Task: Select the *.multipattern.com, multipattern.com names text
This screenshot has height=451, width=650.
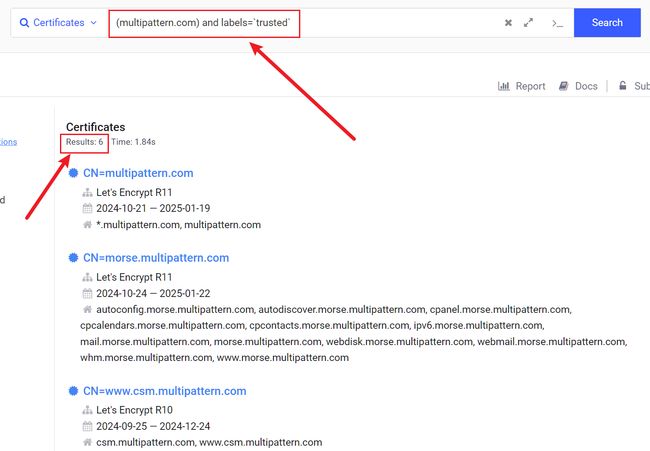Action: [x=178, y=225]
